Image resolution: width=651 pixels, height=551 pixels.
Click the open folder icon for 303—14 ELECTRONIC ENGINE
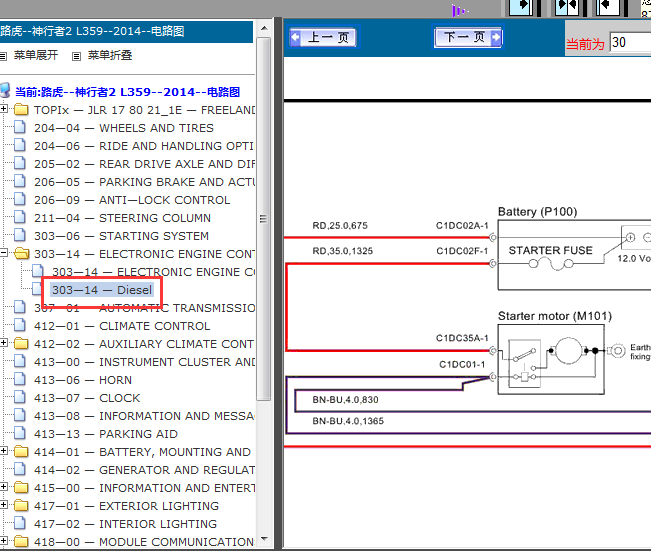(x=22, y=253)
